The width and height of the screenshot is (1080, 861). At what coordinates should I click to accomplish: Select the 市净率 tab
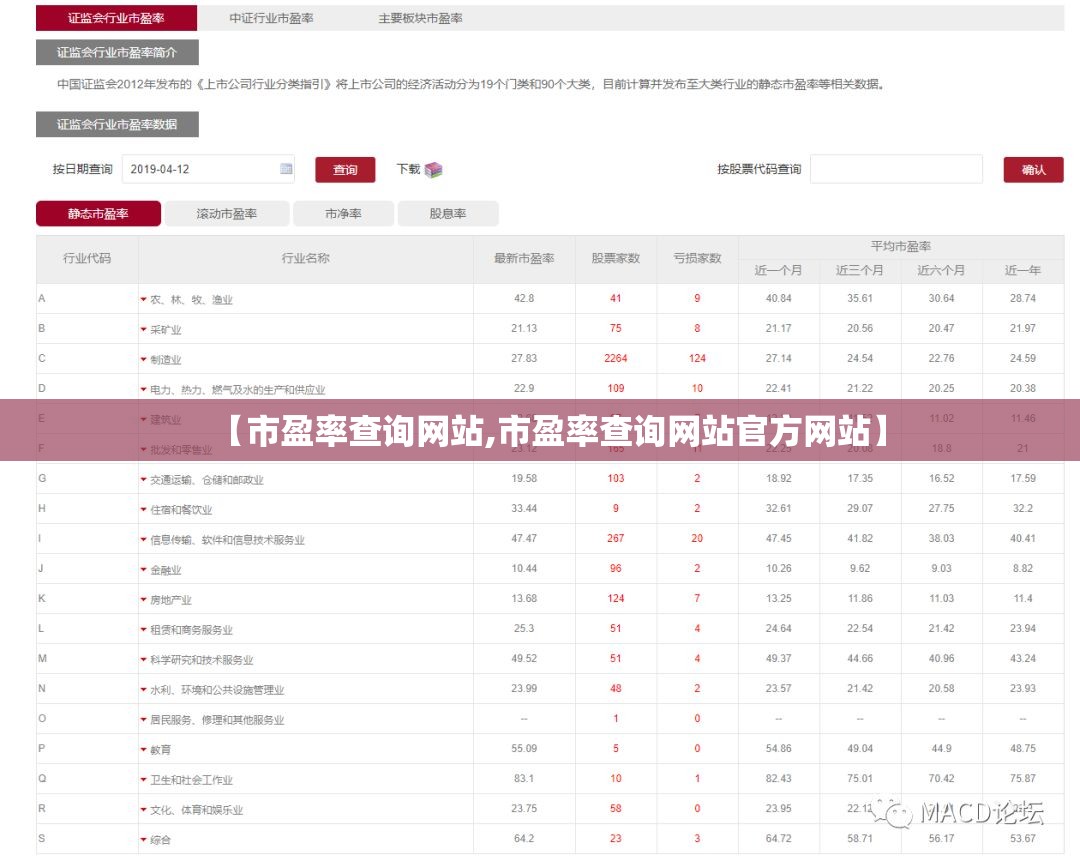tap(343, 214)
